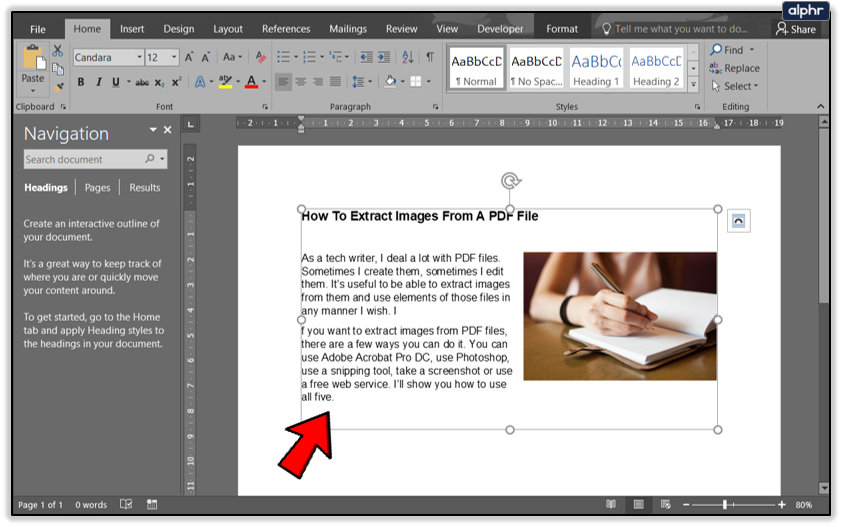Click the zoom slider in status bar
Screen dimensions: 842x527
tap(725, 505)
